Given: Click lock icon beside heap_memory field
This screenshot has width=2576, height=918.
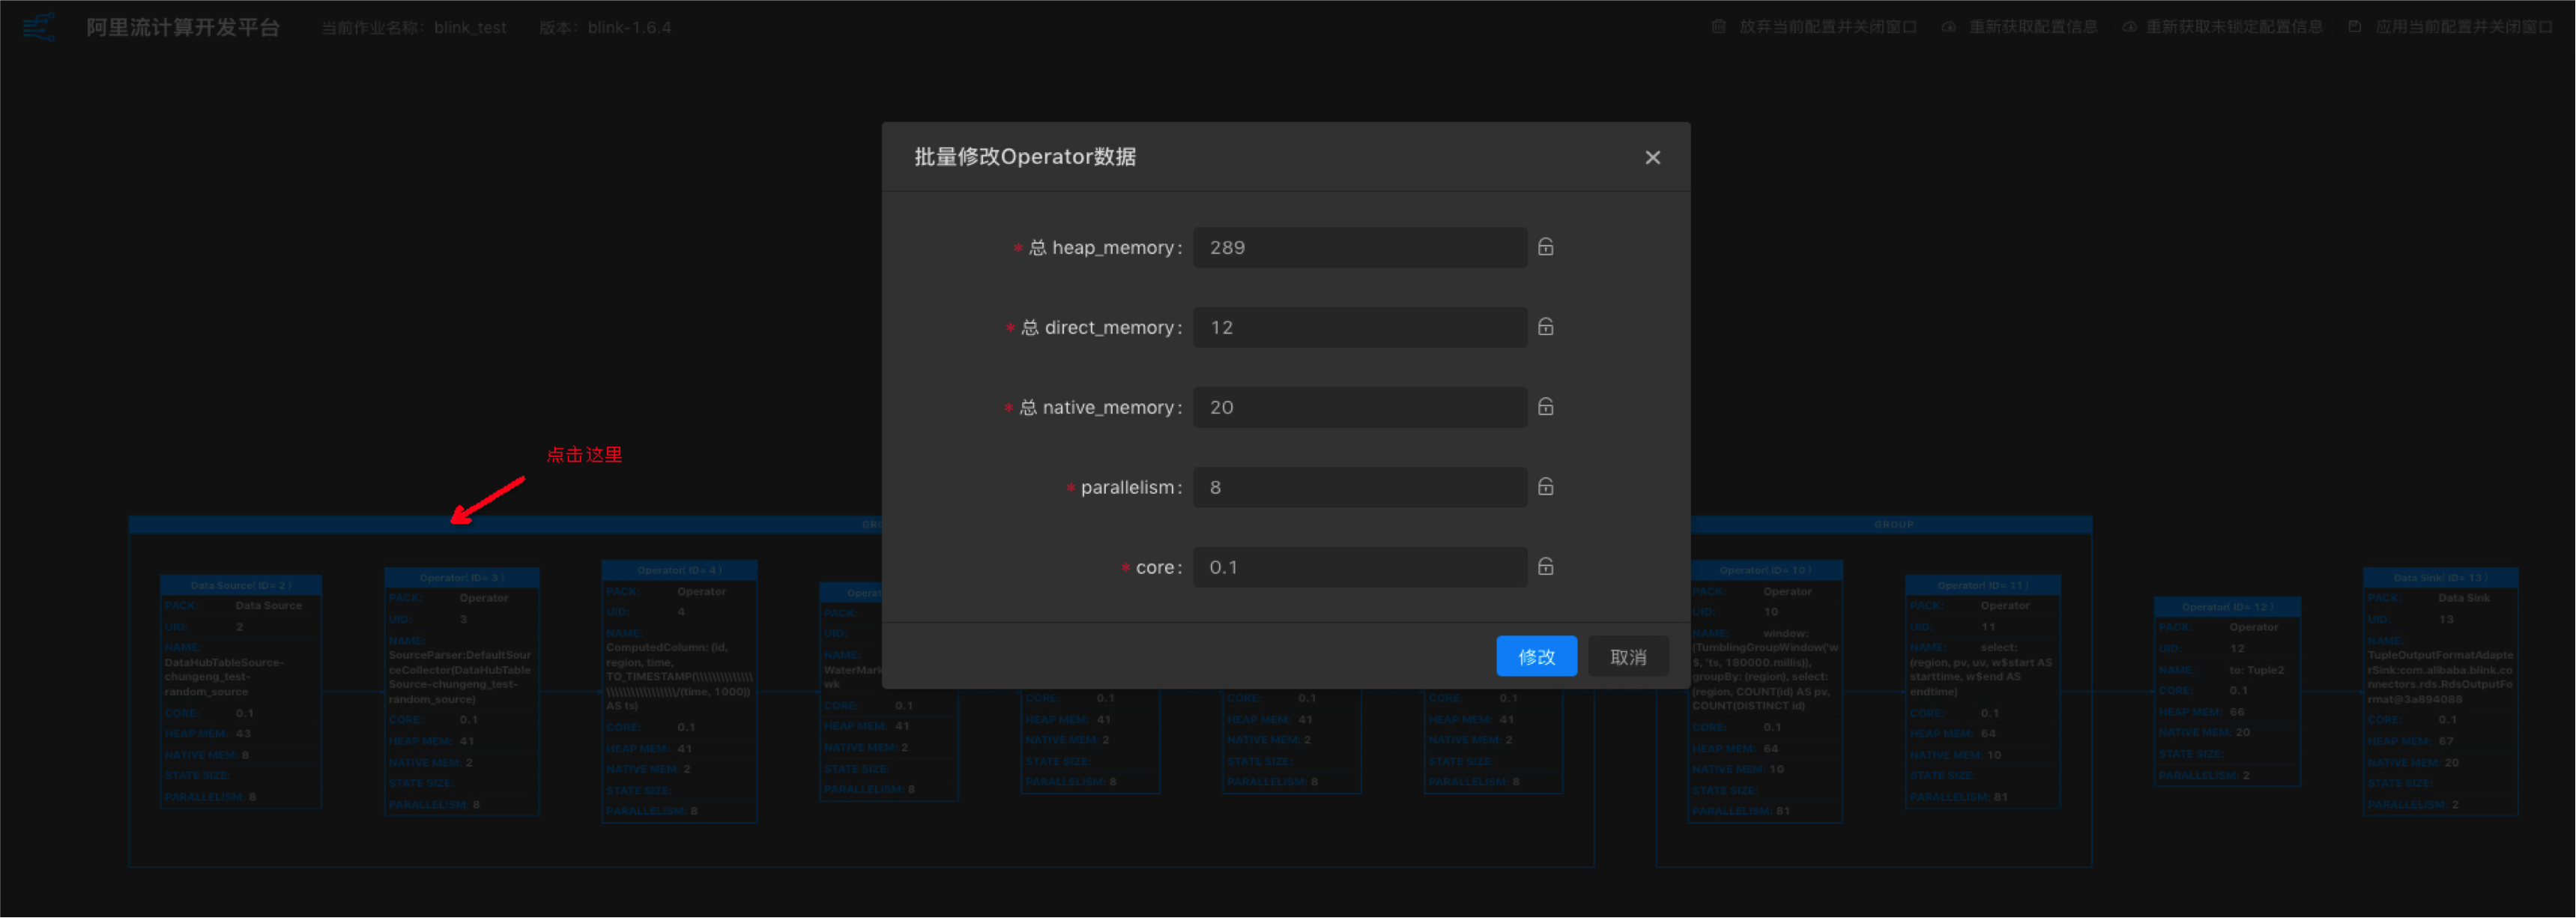Looking at the screenshot, I should [x=1545, y=247].
